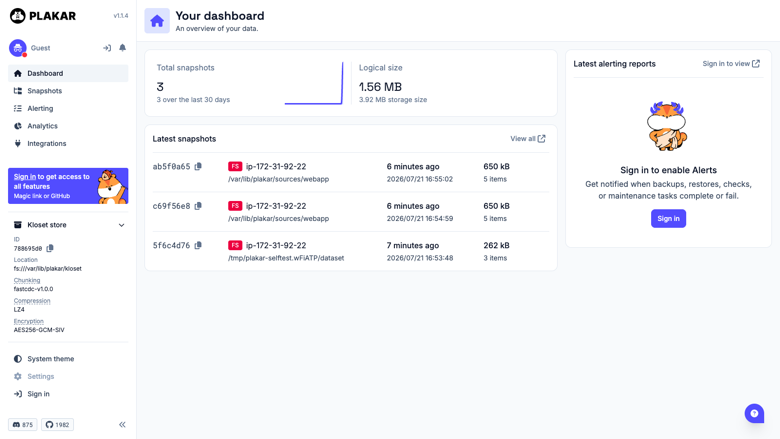Copy snapshot ID 5f6c4d76

(x=198, y=245)
